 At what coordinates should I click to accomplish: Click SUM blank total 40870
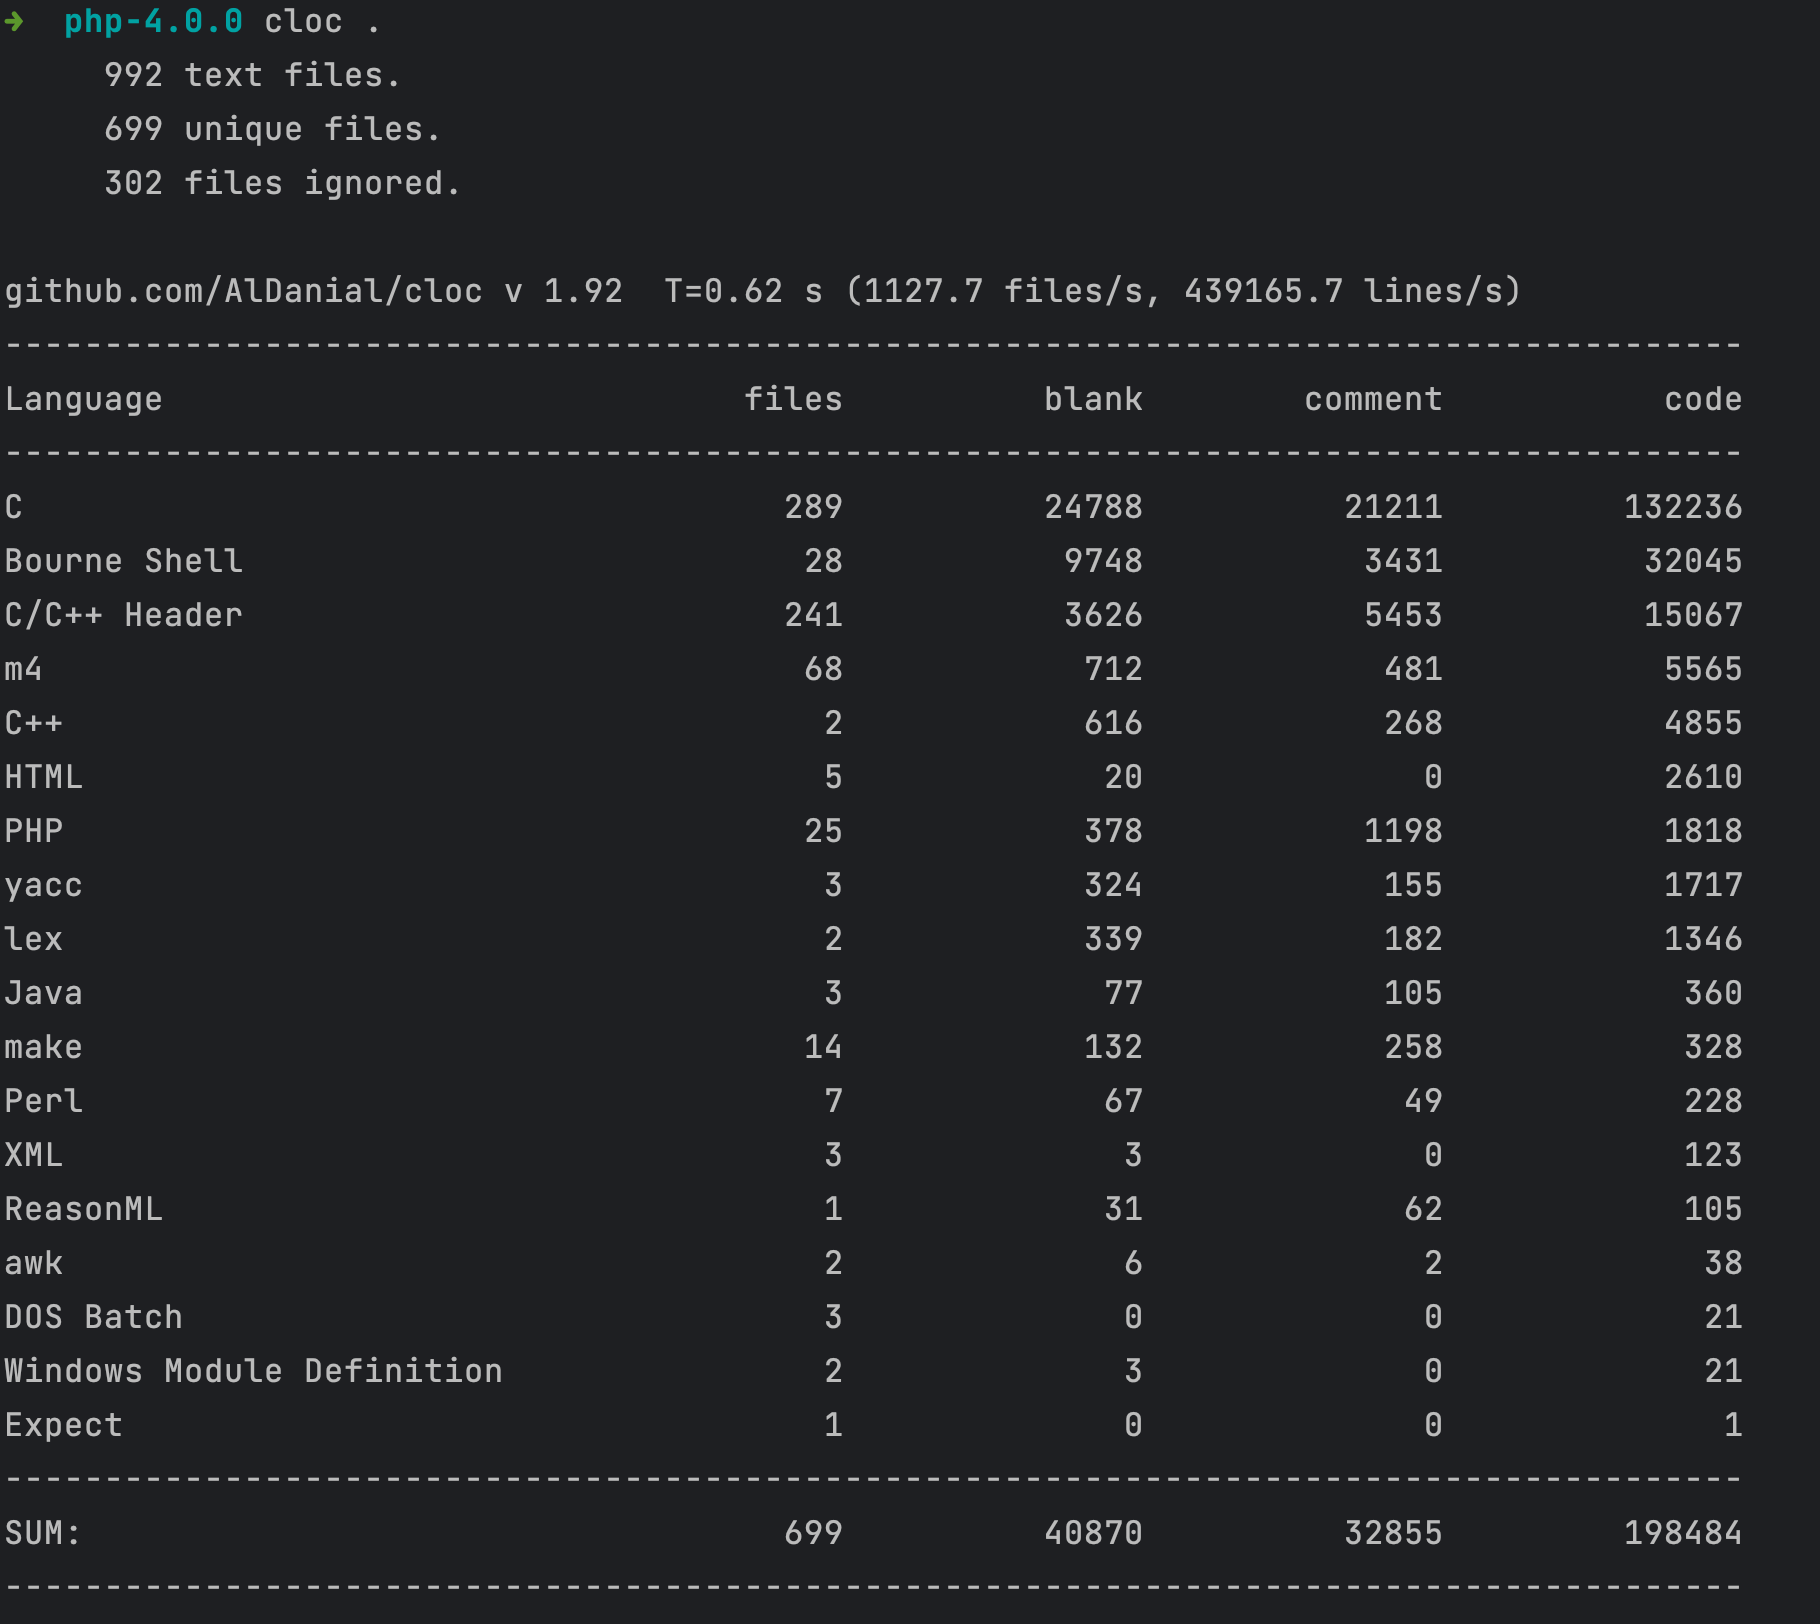click(x=1093, y=1533)
